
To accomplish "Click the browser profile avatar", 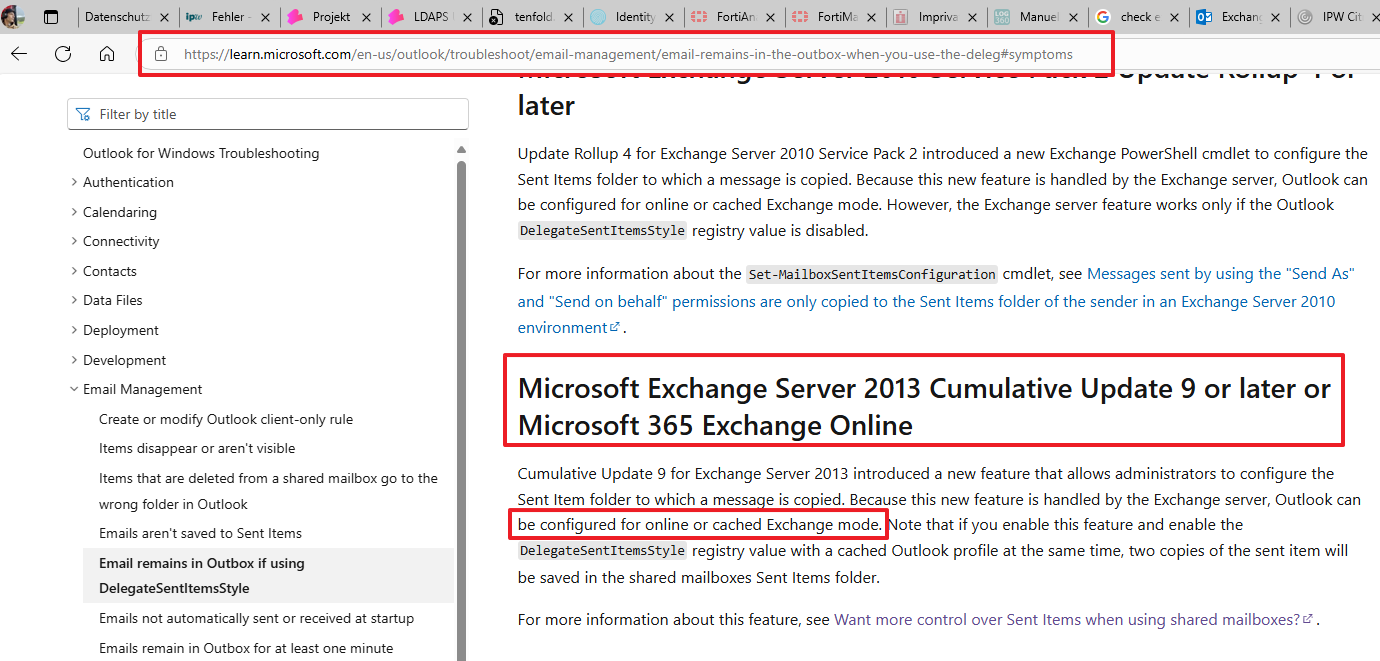I will click(x=14, y=16).
